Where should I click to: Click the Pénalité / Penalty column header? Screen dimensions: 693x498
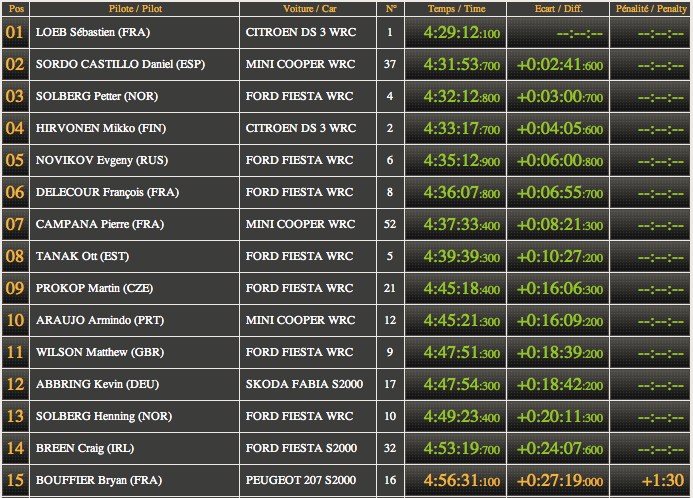649,8
